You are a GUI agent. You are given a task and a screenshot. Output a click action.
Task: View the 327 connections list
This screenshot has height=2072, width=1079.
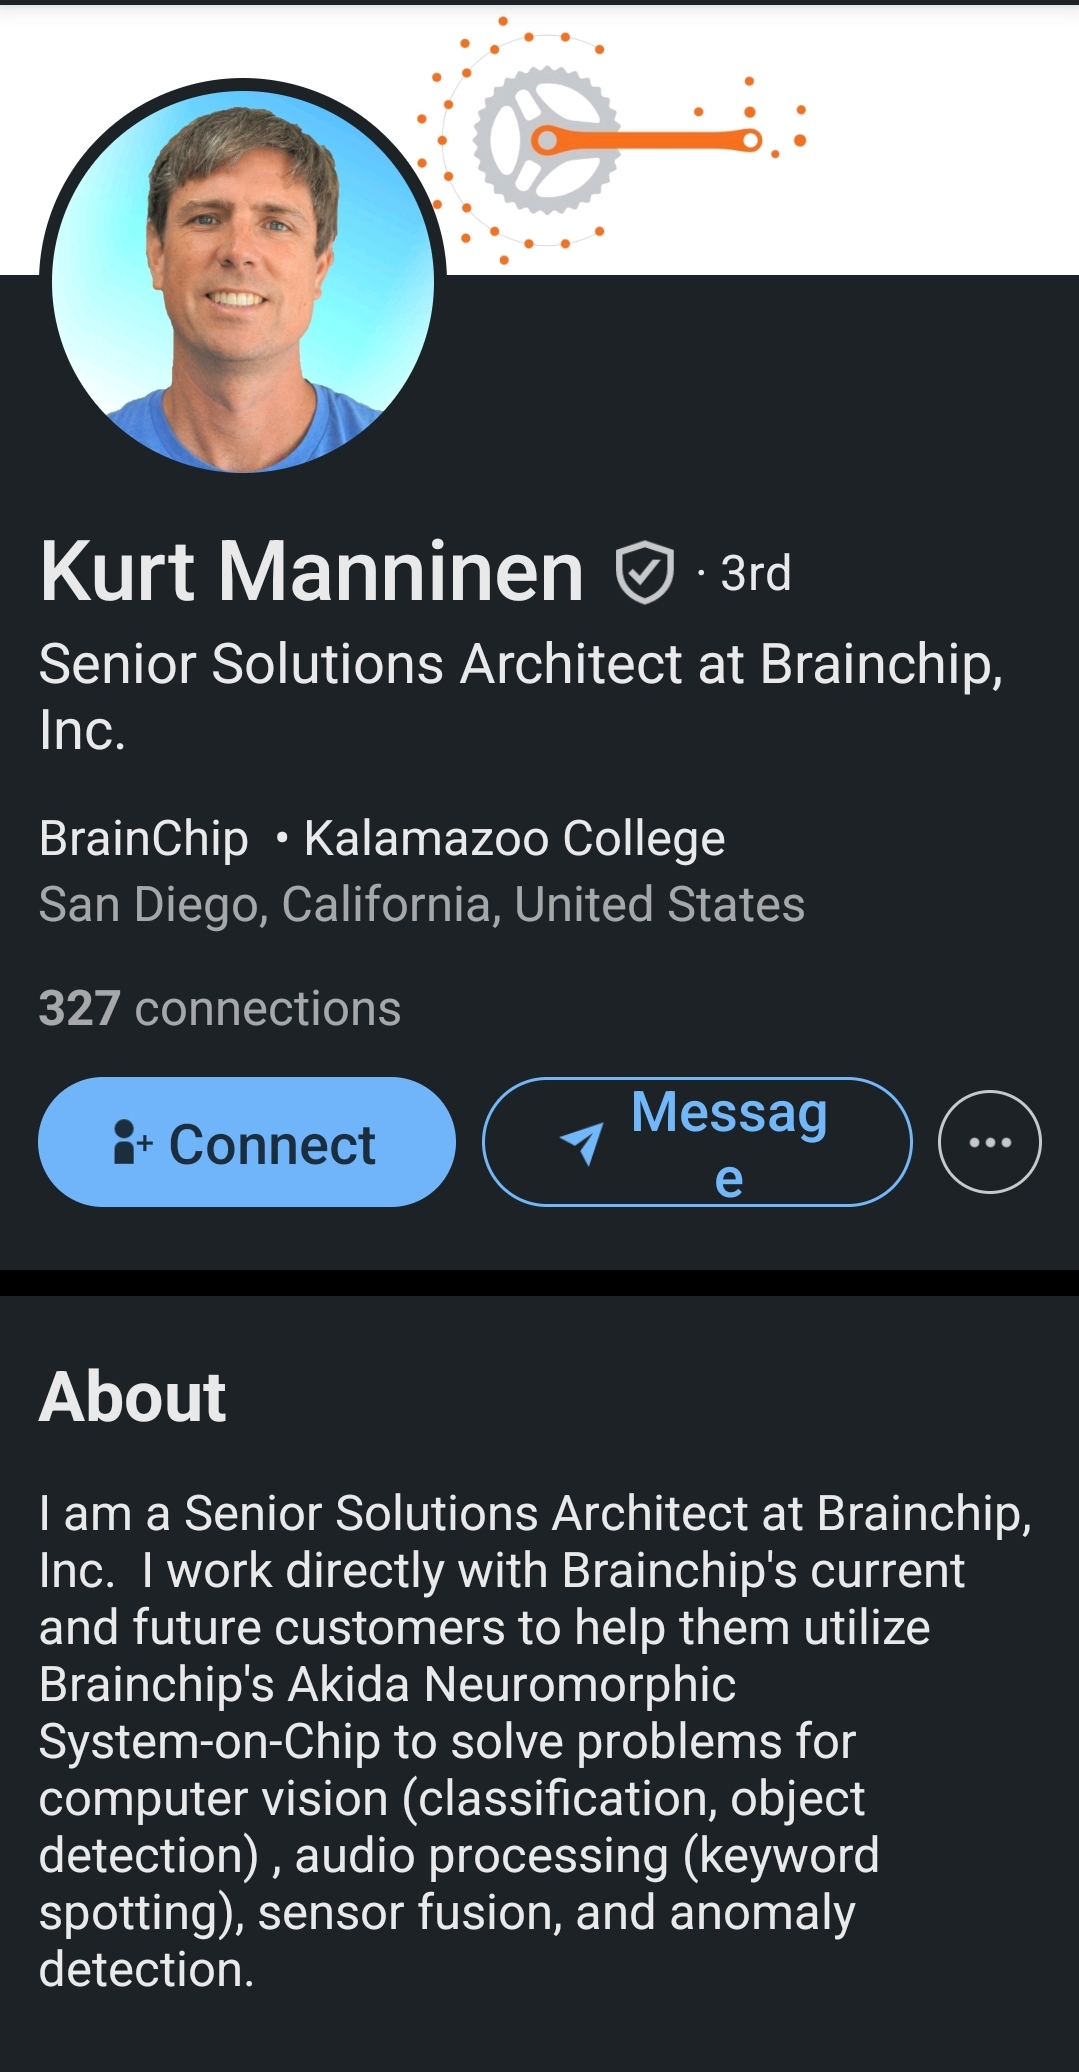[220, 1008]
